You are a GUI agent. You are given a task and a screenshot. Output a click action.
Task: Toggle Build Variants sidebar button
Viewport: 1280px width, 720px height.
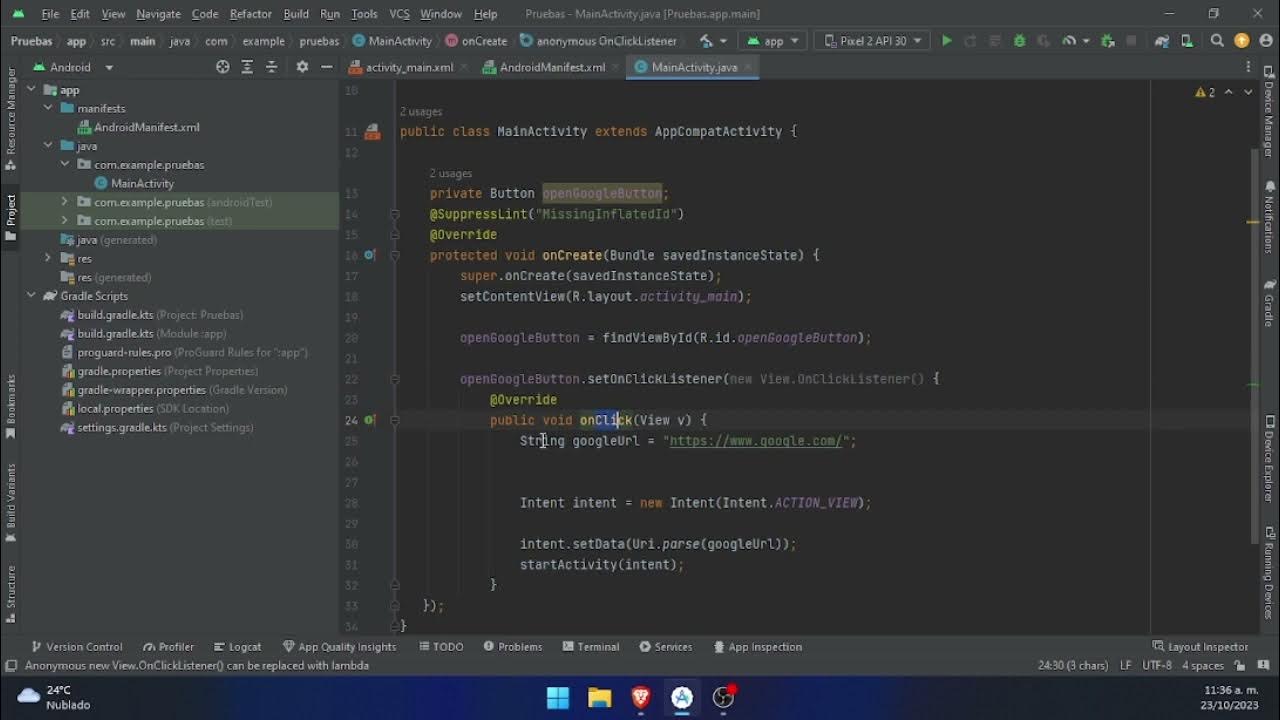point(11,501)
